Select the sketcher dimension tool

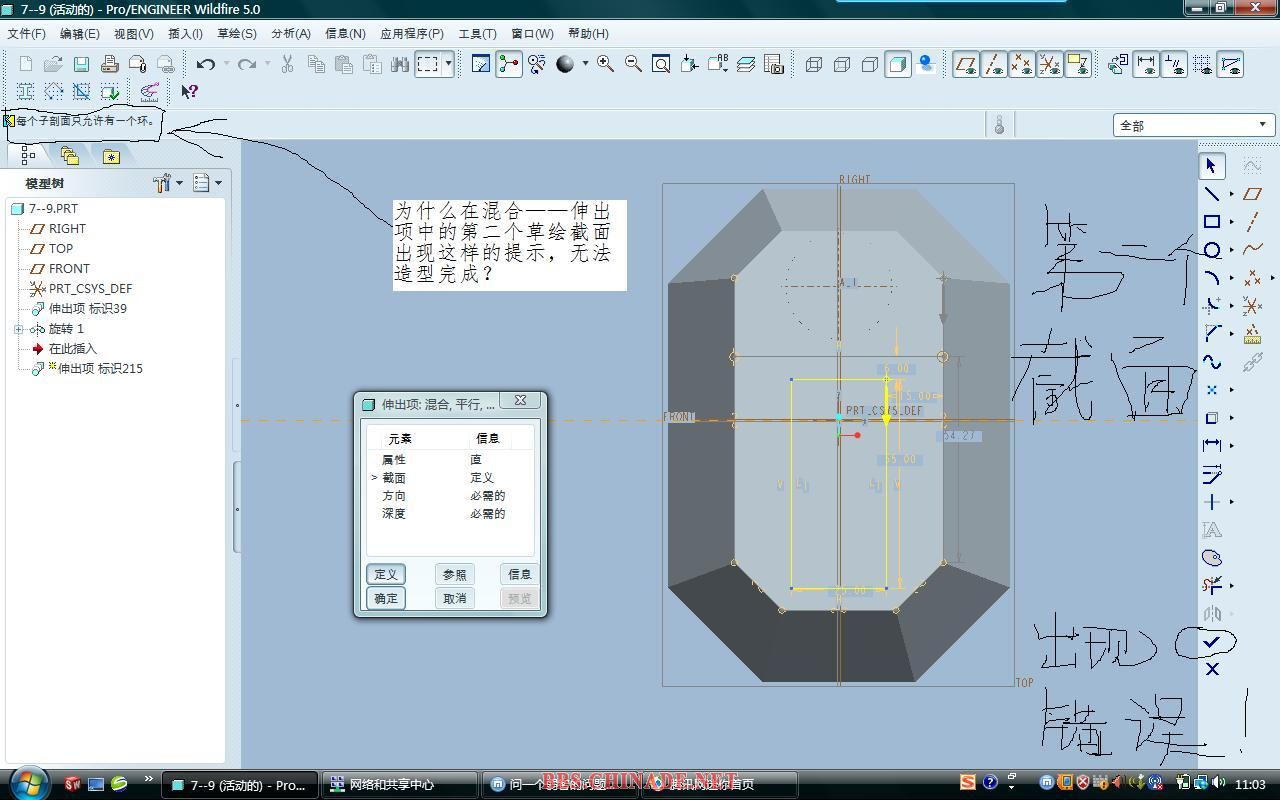point(1212,445)
